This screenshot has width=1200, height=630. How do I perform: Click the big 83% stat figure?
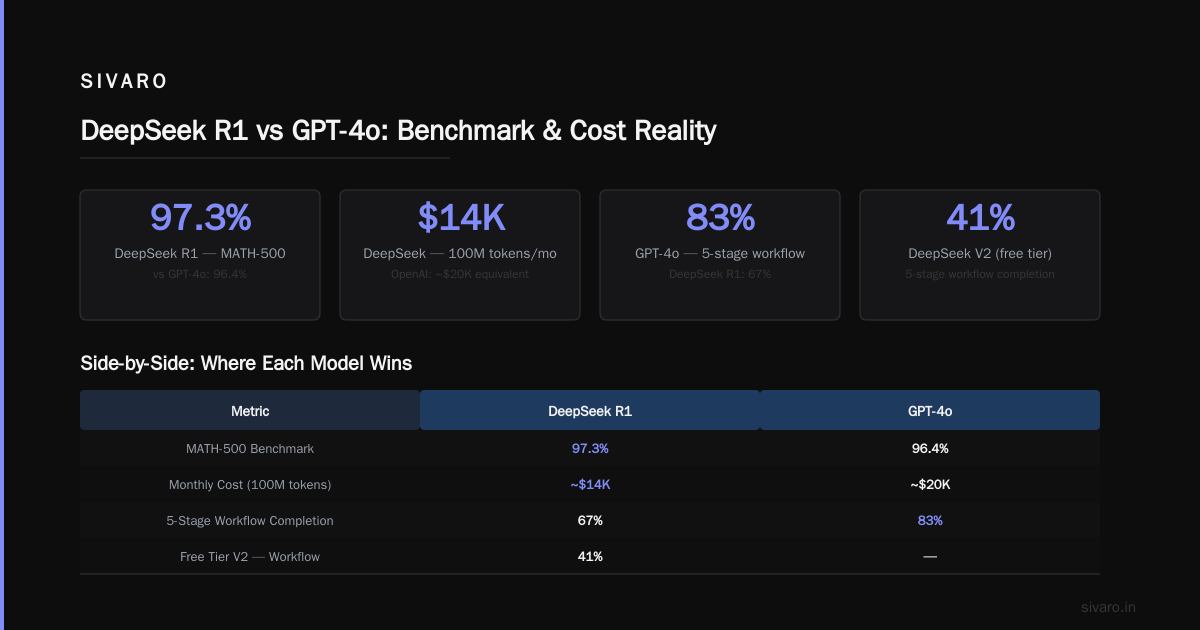click(720, 217)
